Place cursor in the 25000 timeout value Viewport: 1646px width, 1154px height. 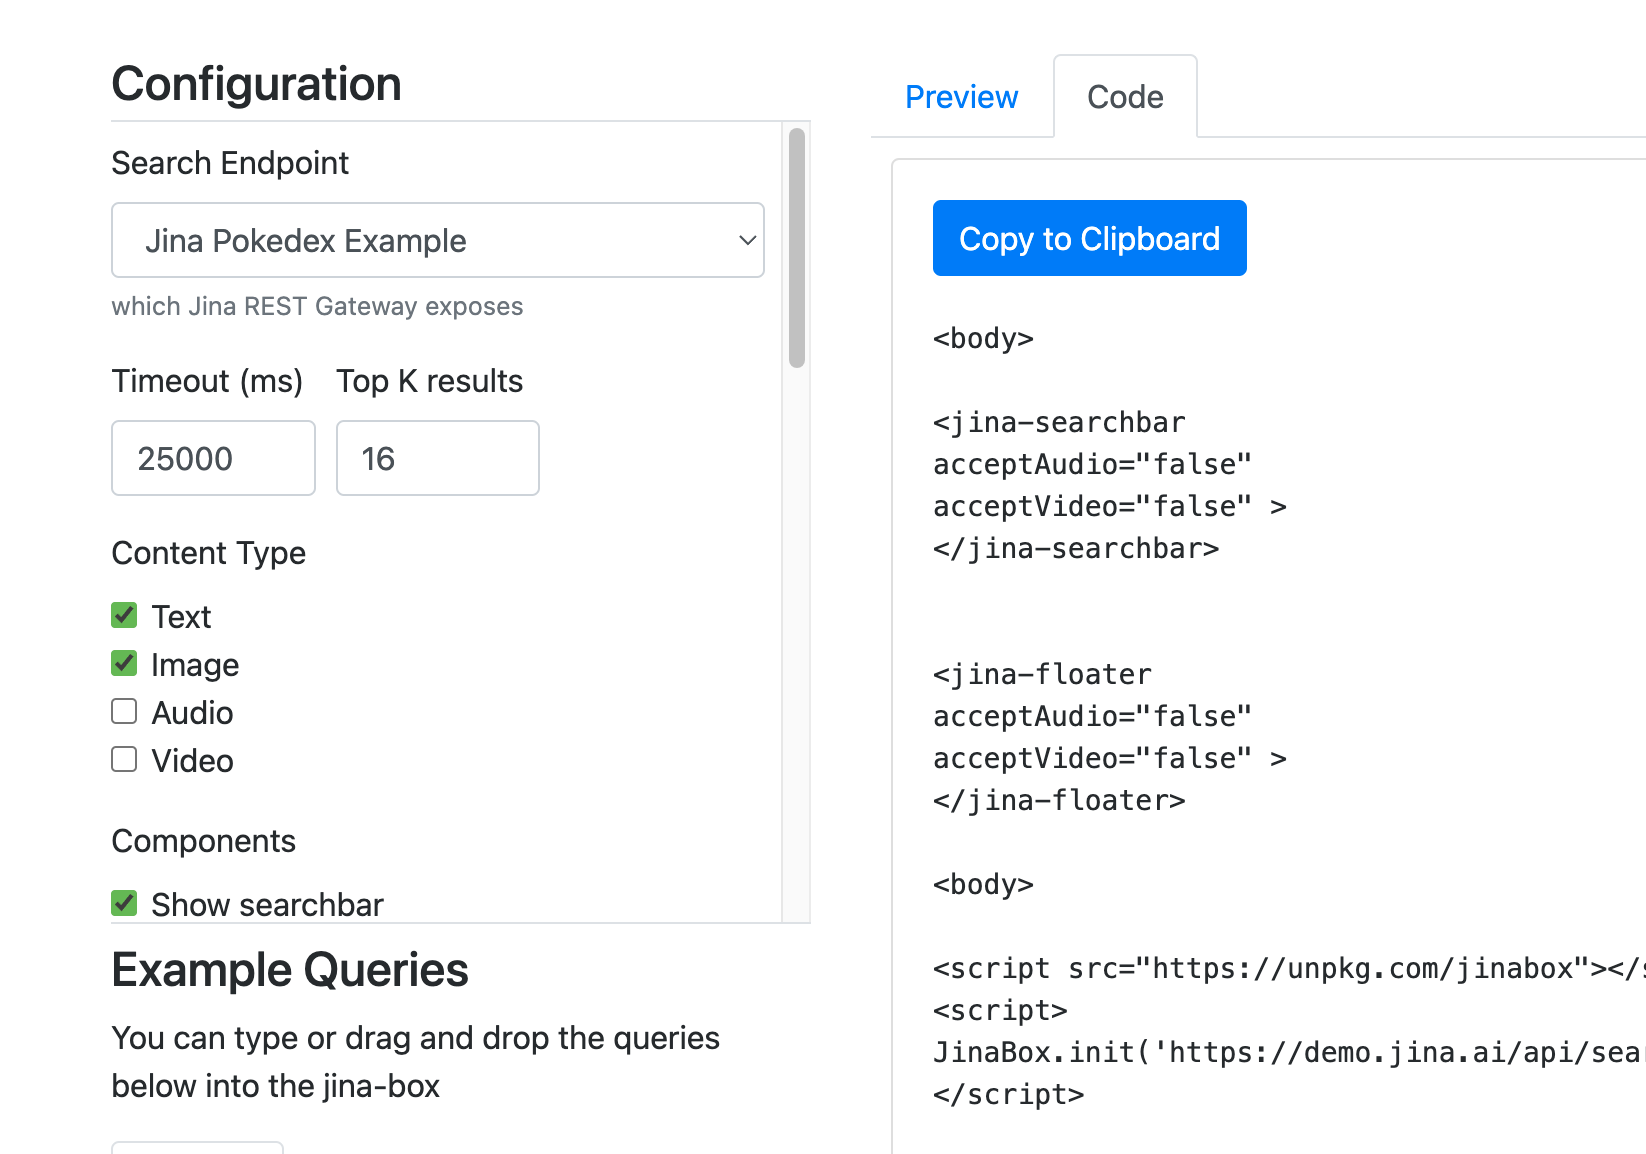[213, 458]
